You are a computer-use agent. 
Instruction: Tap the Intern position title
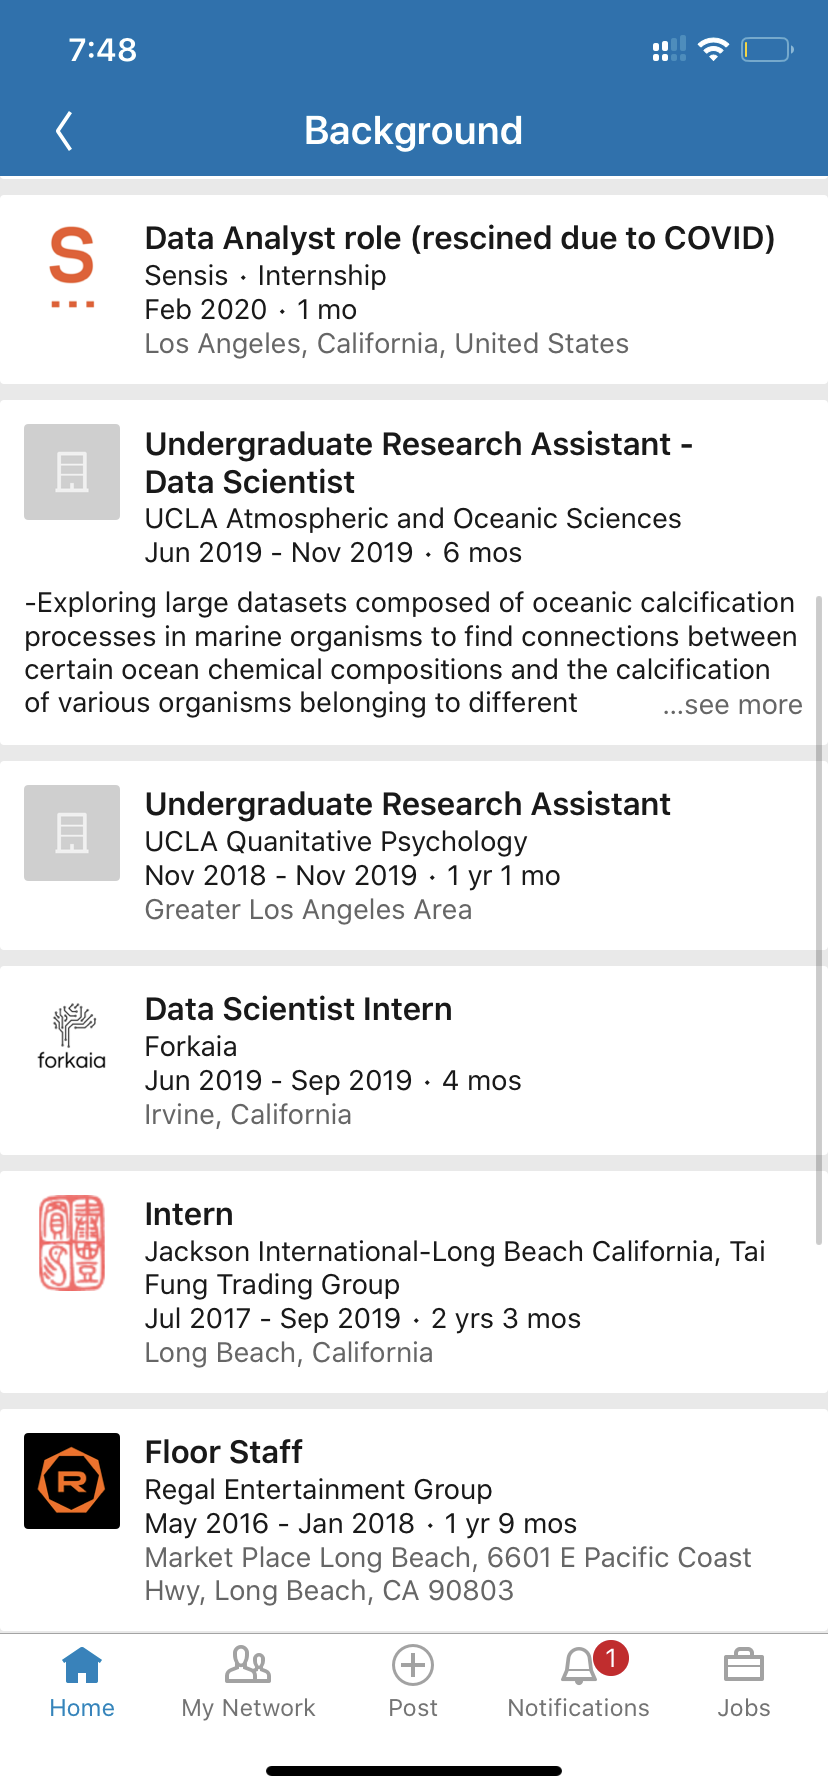(189, 1214)
